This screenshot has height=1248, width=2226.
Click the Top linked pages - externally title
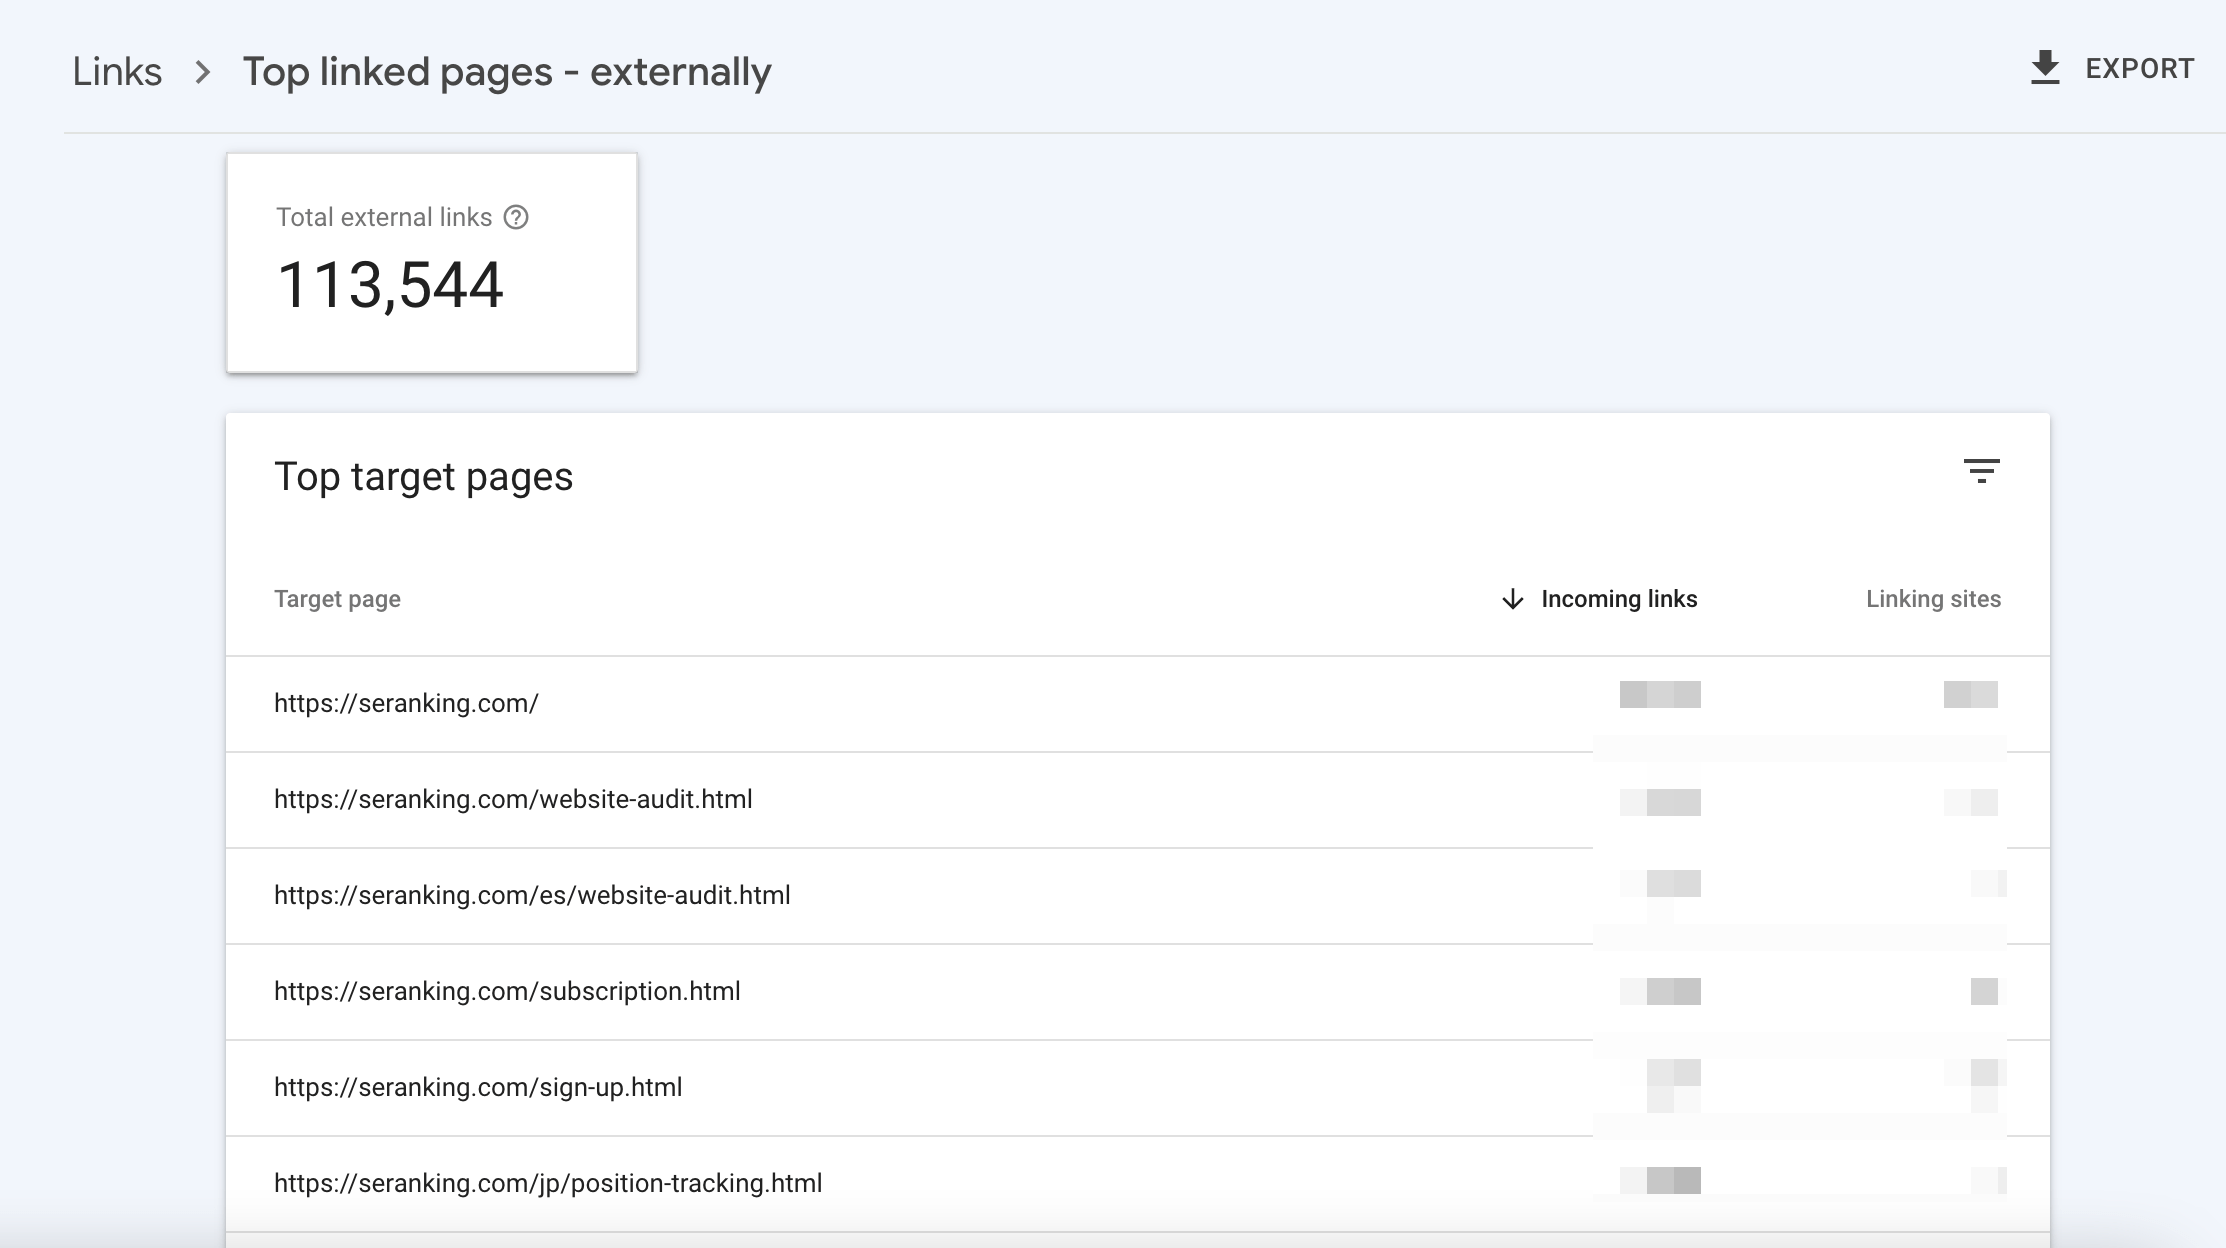pyautogui.click(x=507, y=72)
